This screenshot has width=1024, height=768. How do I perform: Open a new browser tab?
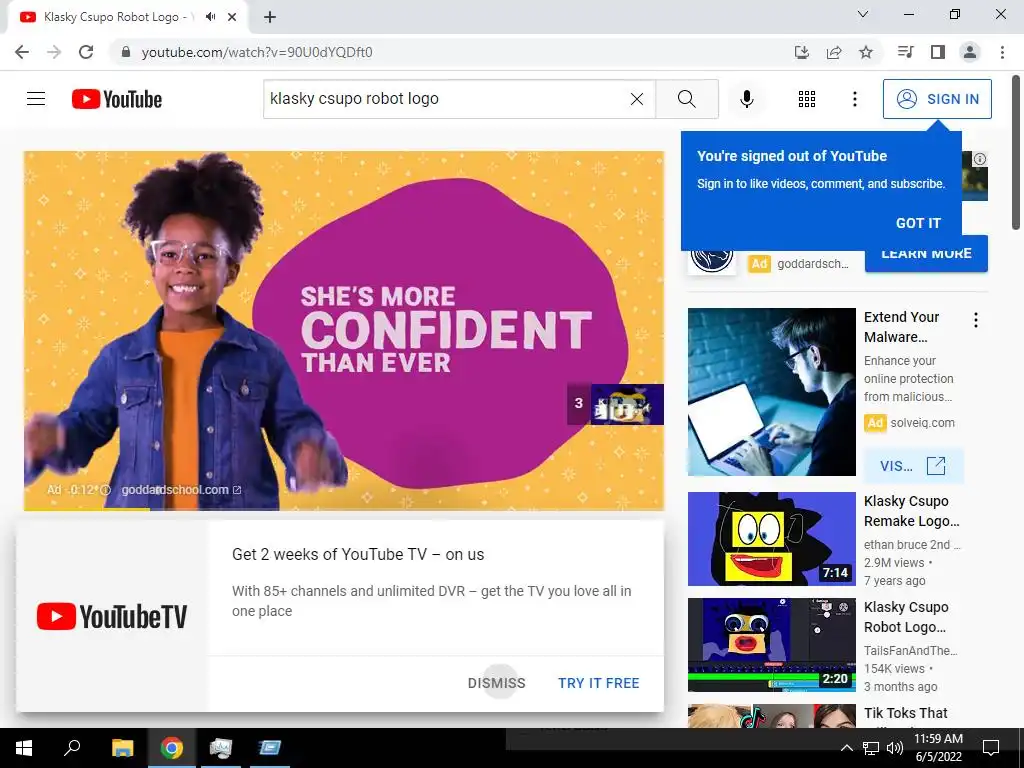point(270,17)
